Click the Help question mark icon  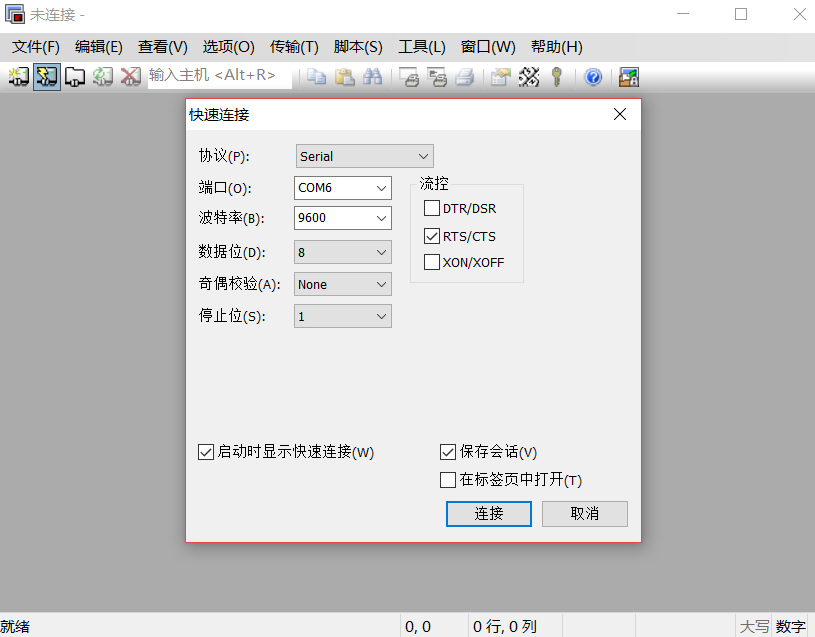tap(593, 77)
